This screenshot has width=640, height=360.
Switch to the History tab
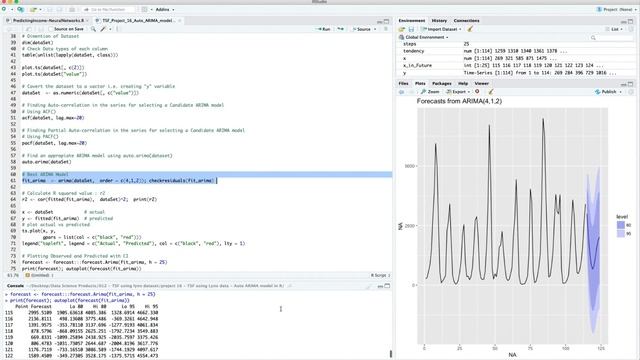tap(439, 20)
